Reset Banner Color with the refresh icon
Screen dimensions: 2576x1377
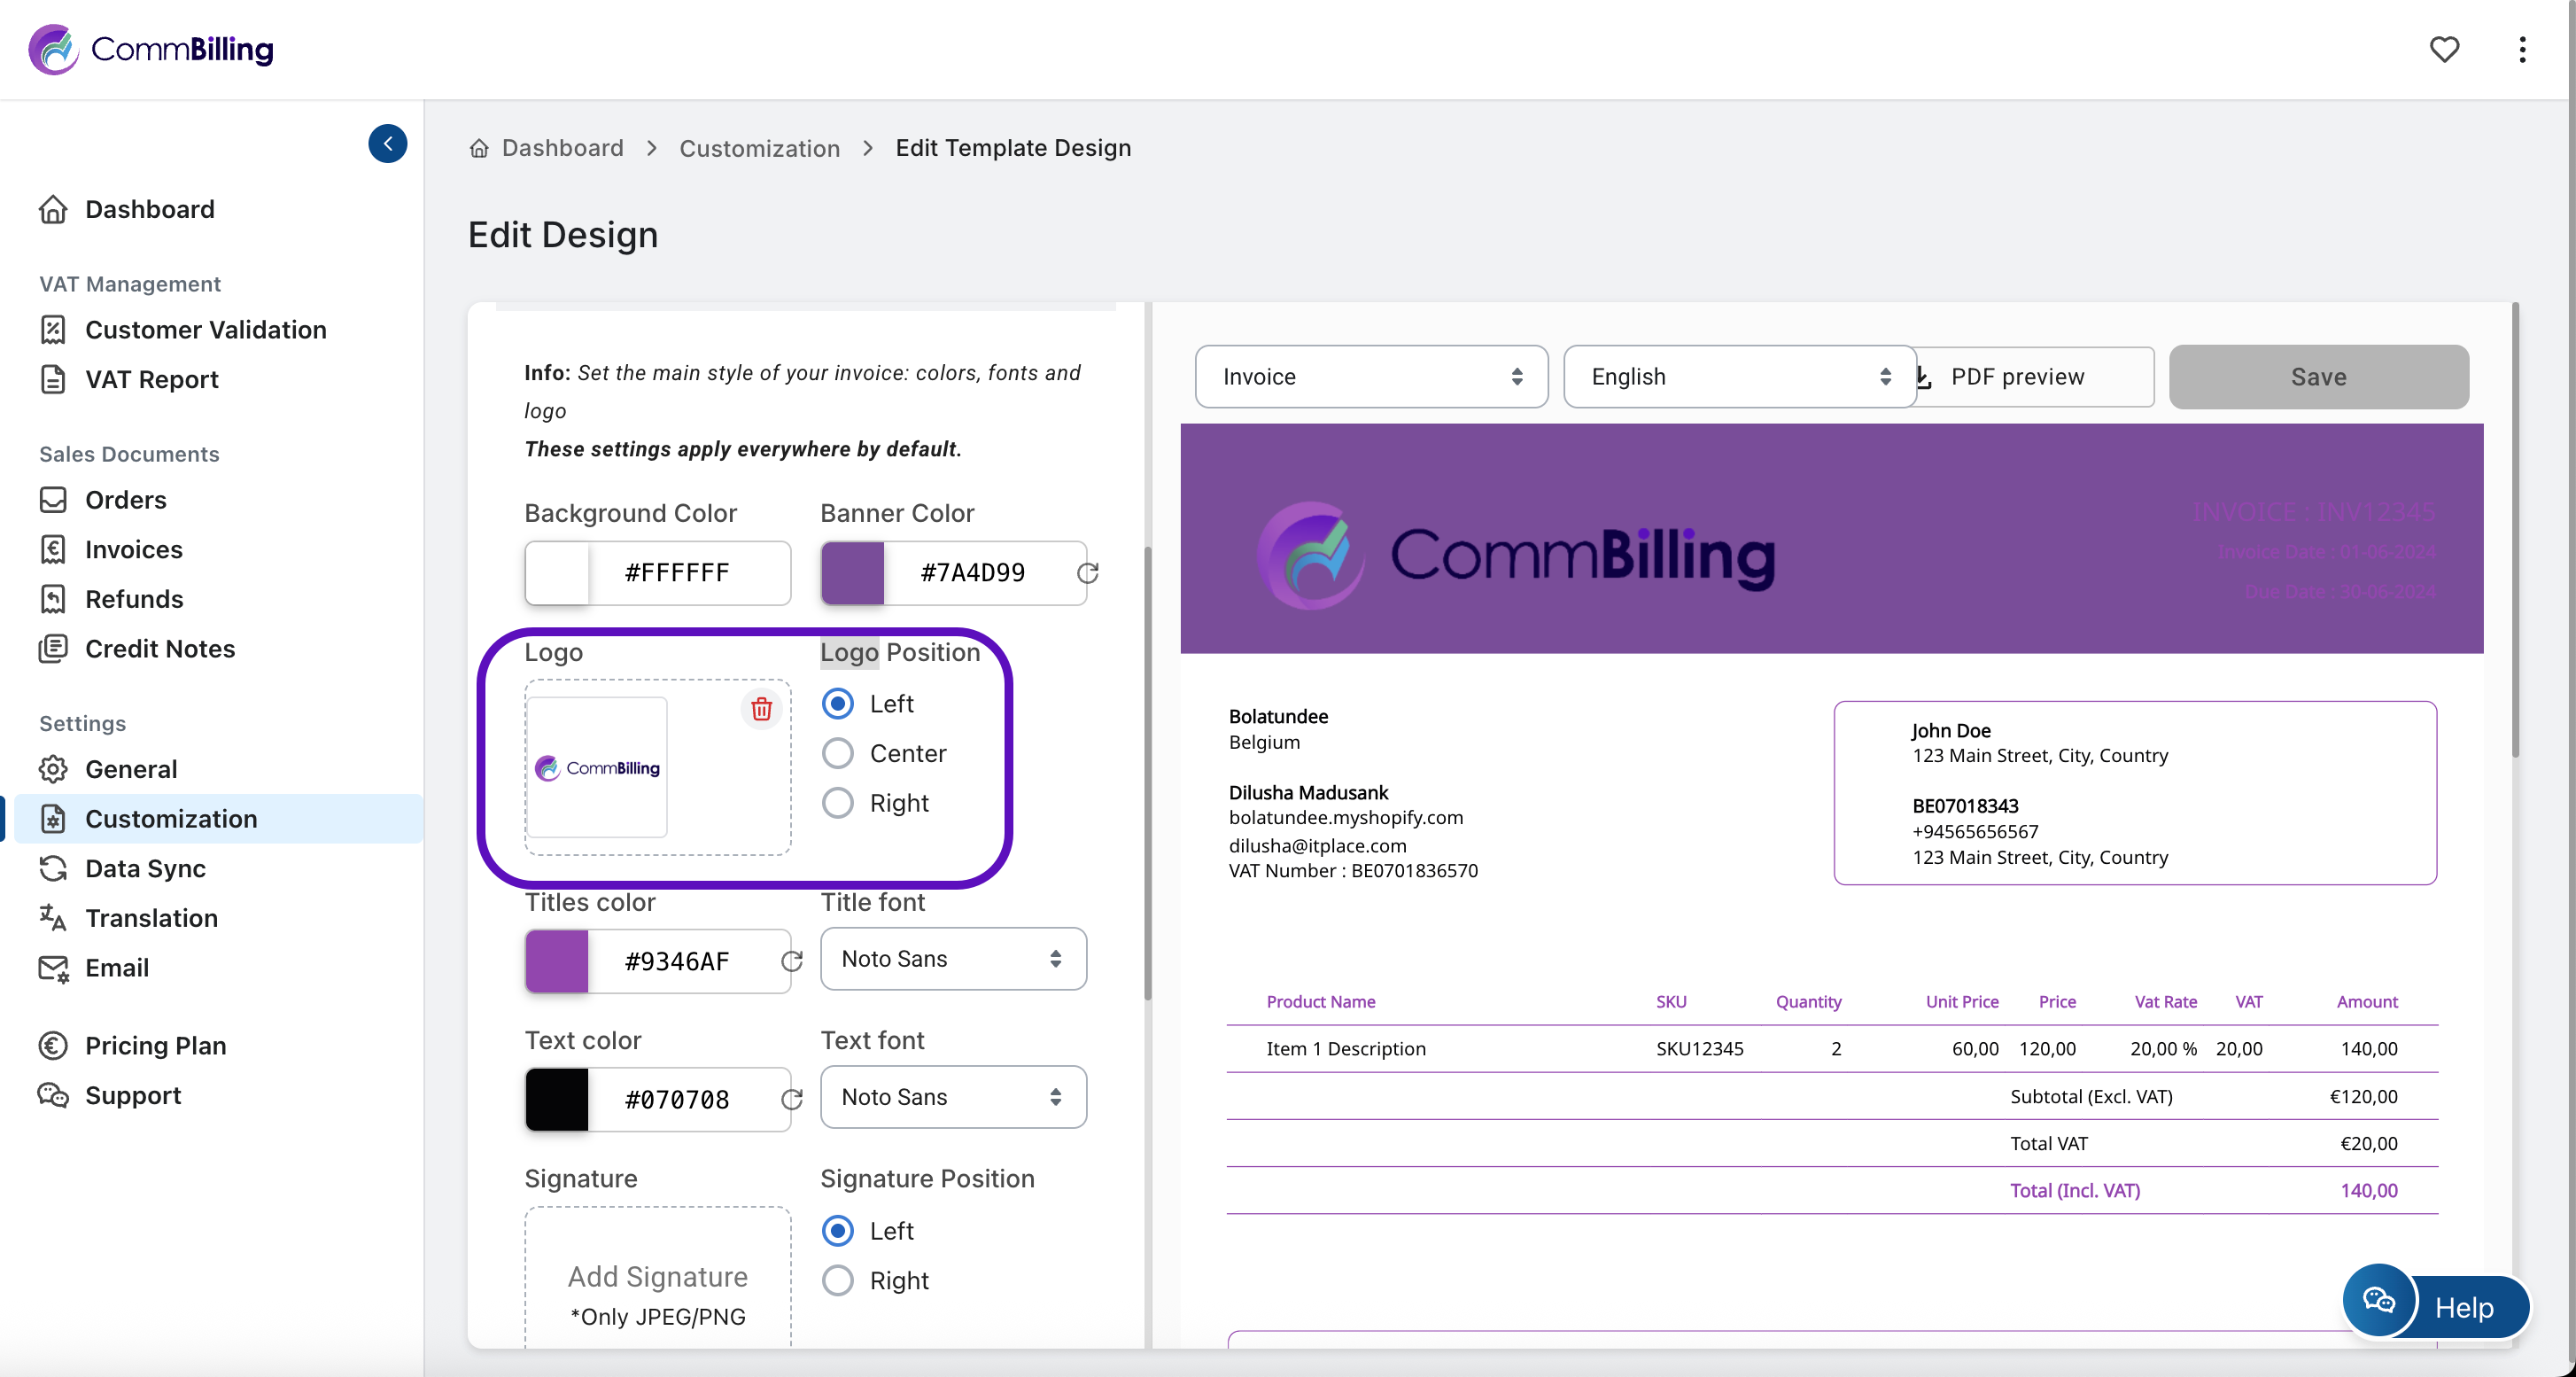point(1087,573)
